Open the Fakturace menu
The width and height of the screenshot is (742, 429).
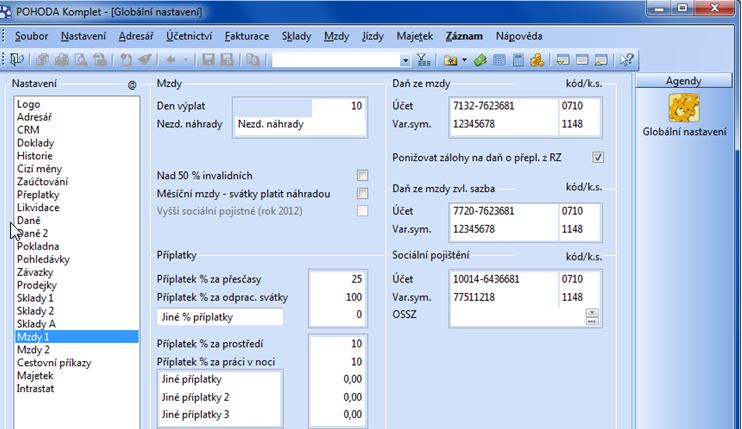click(x=247, y=36)
